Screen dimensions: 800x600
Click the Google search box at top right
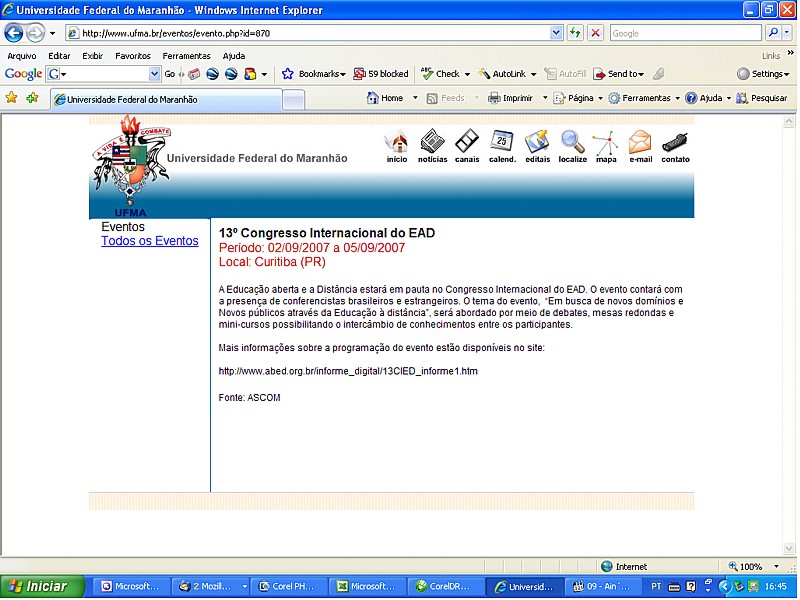click(684, 33)
